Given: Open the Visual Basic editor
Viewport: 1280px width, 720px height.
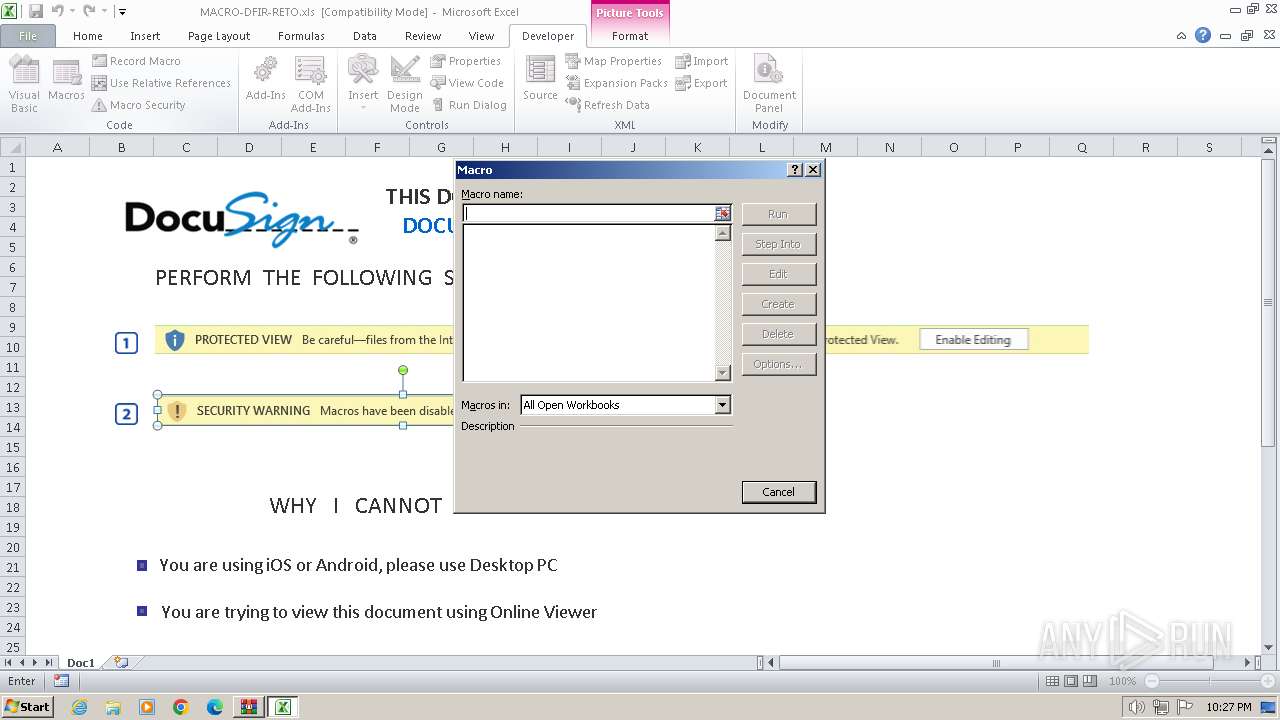Looking at the screenshot, I should pyautogui.click(x=24, y=84).
